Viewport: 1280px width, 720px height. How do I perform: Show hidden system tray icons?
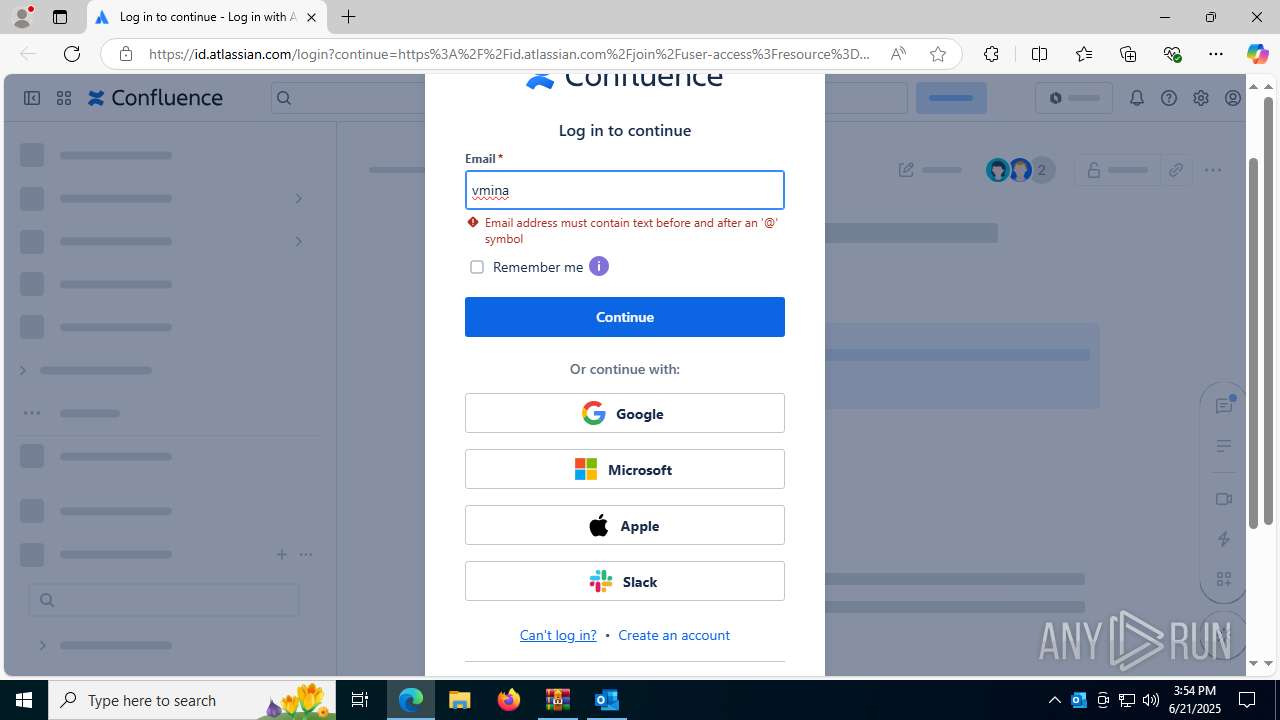1054,700
